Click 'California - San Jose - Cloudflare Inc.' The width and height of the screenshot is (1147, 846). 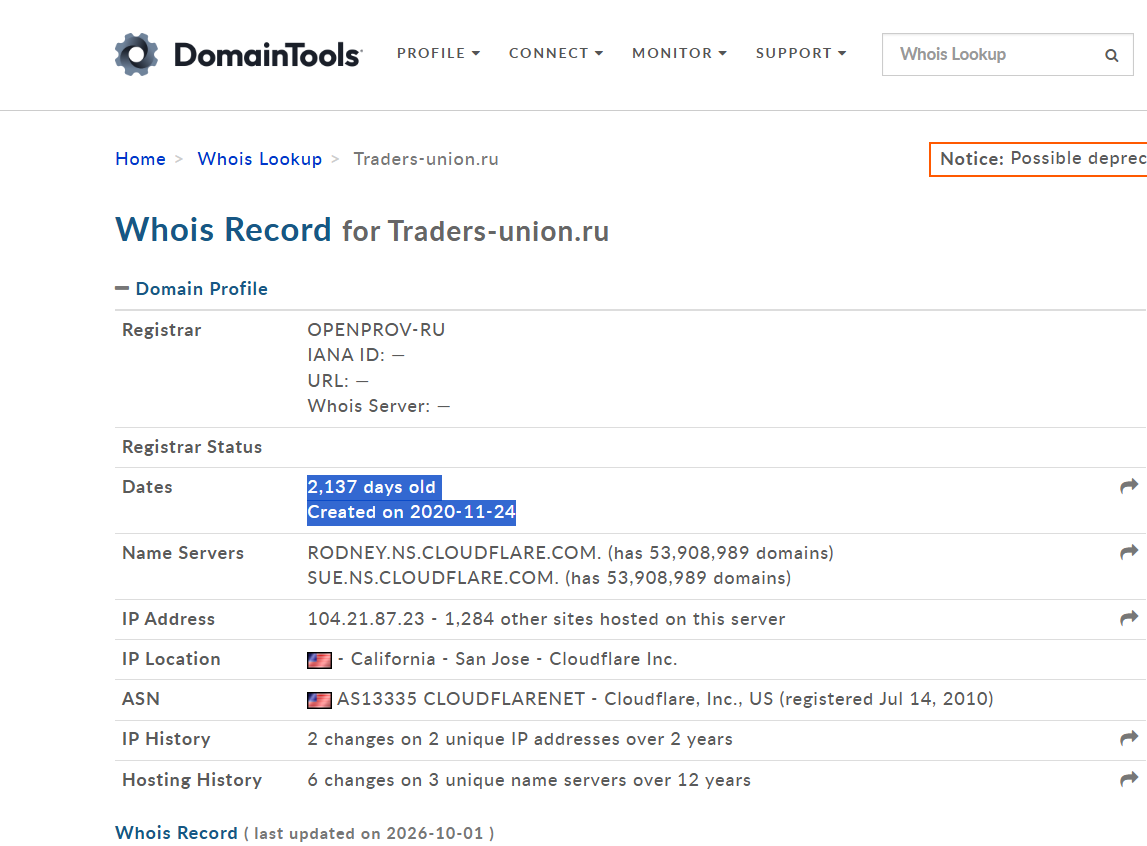pos(514,659)
